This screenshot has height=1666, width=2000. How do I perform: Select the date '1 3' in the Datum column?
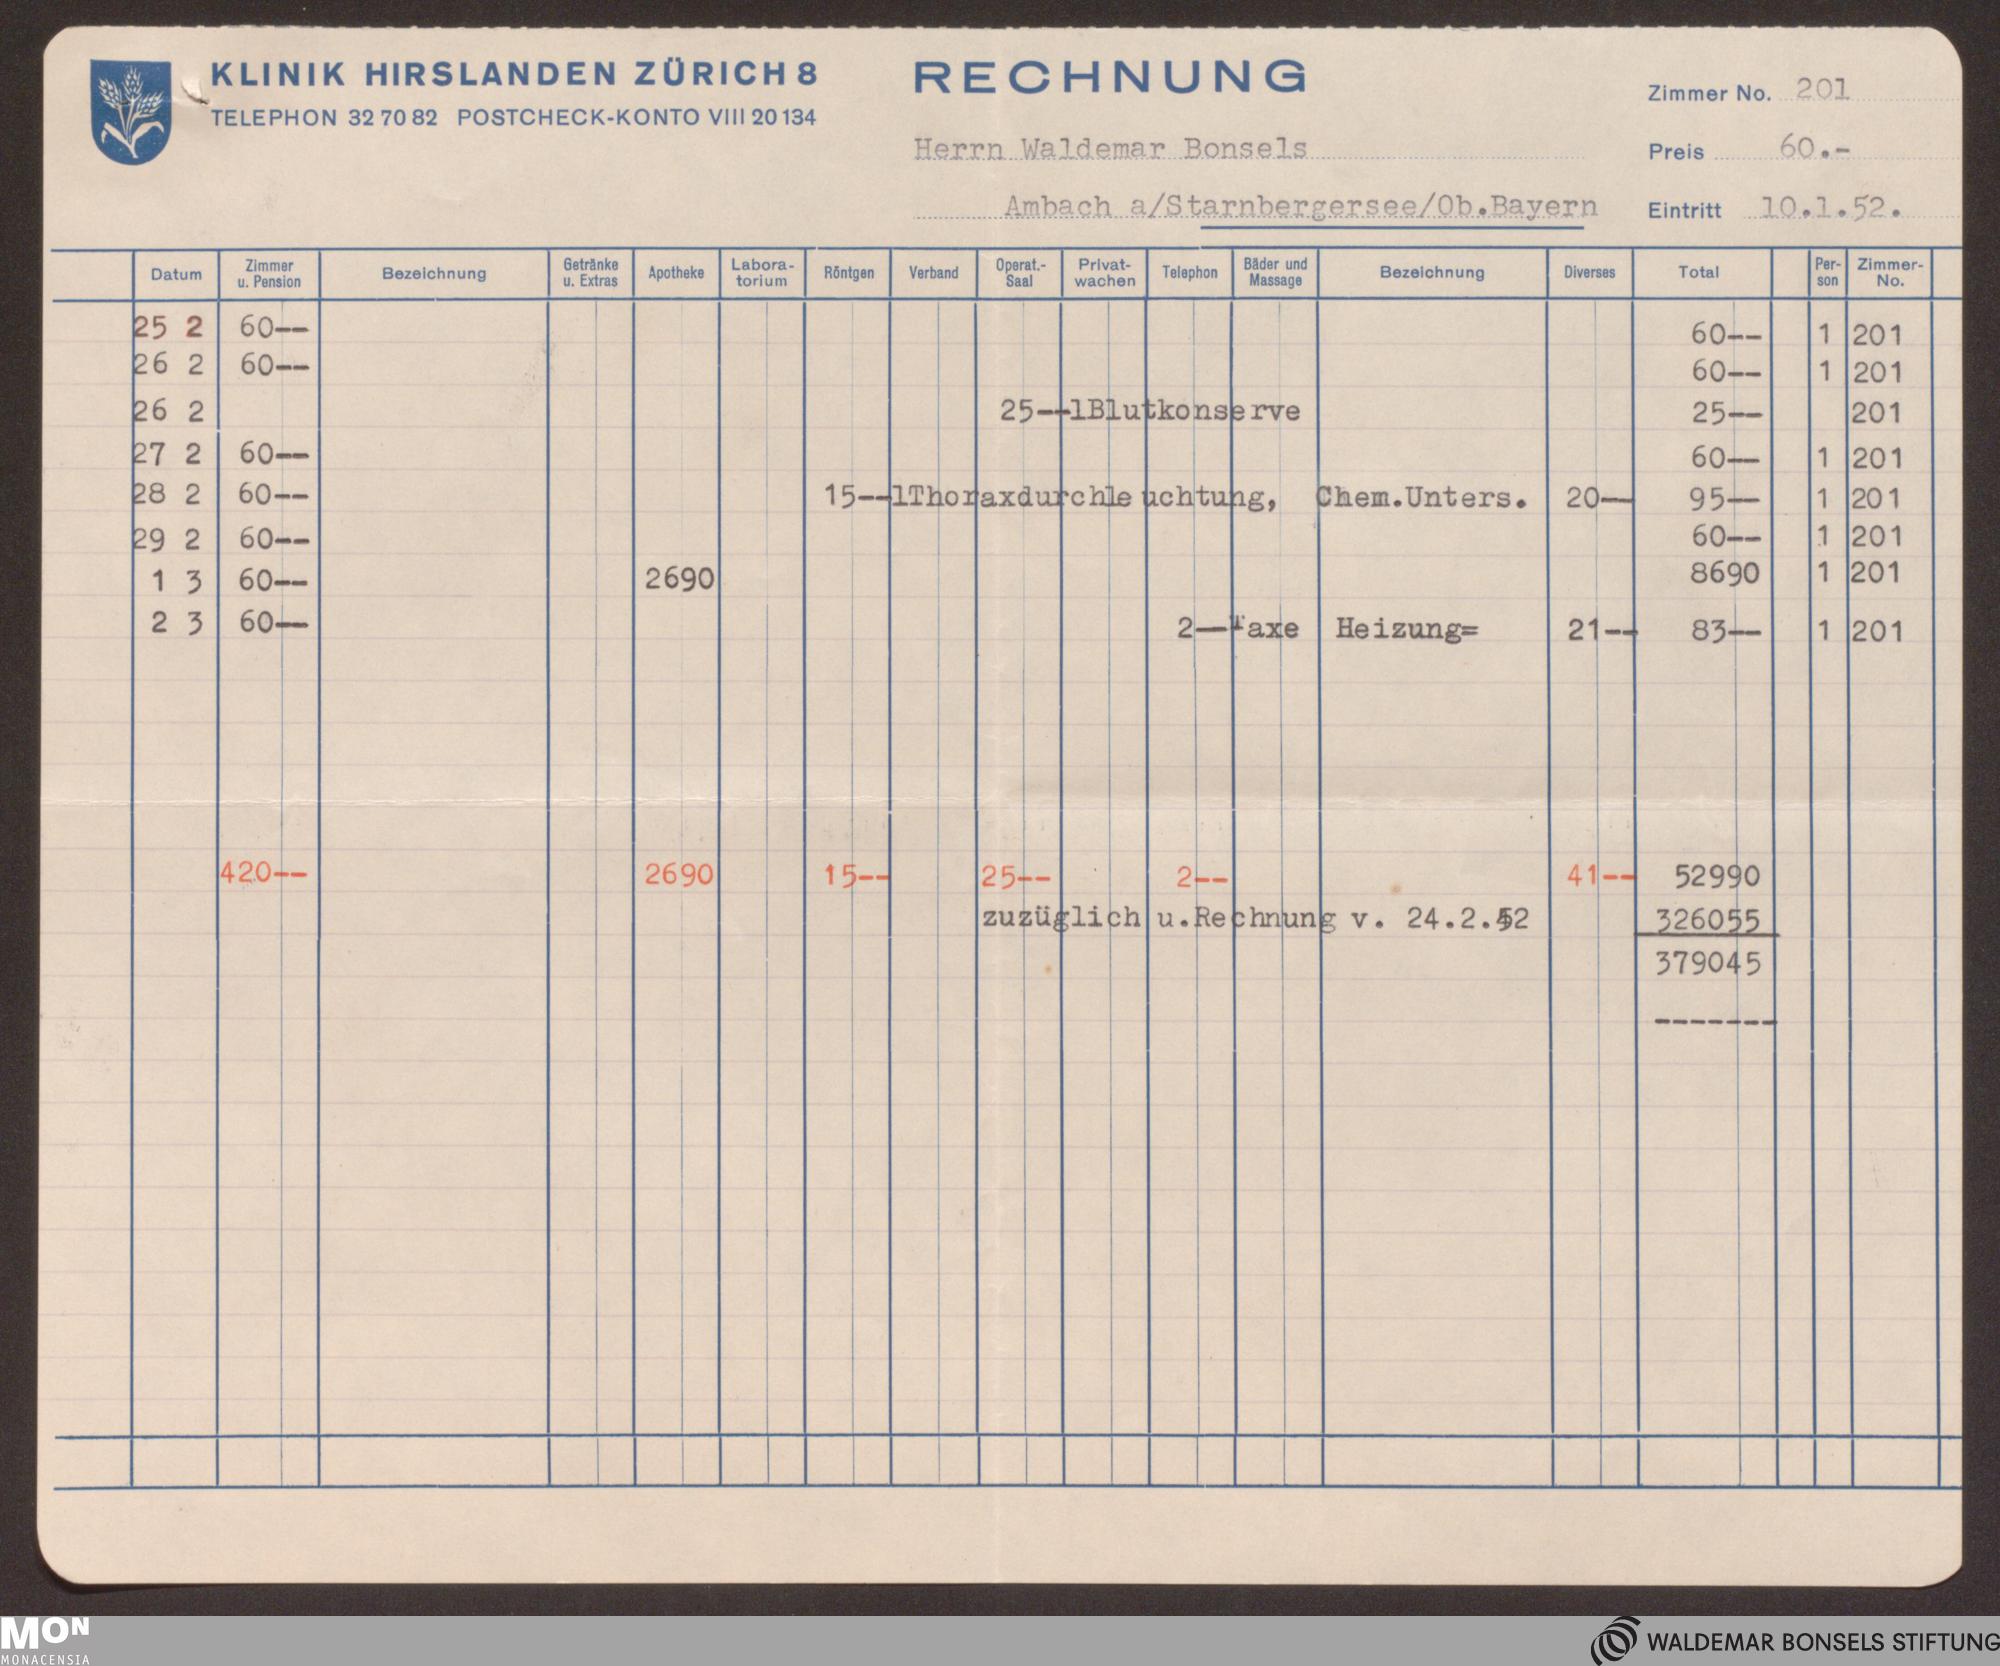177,582
